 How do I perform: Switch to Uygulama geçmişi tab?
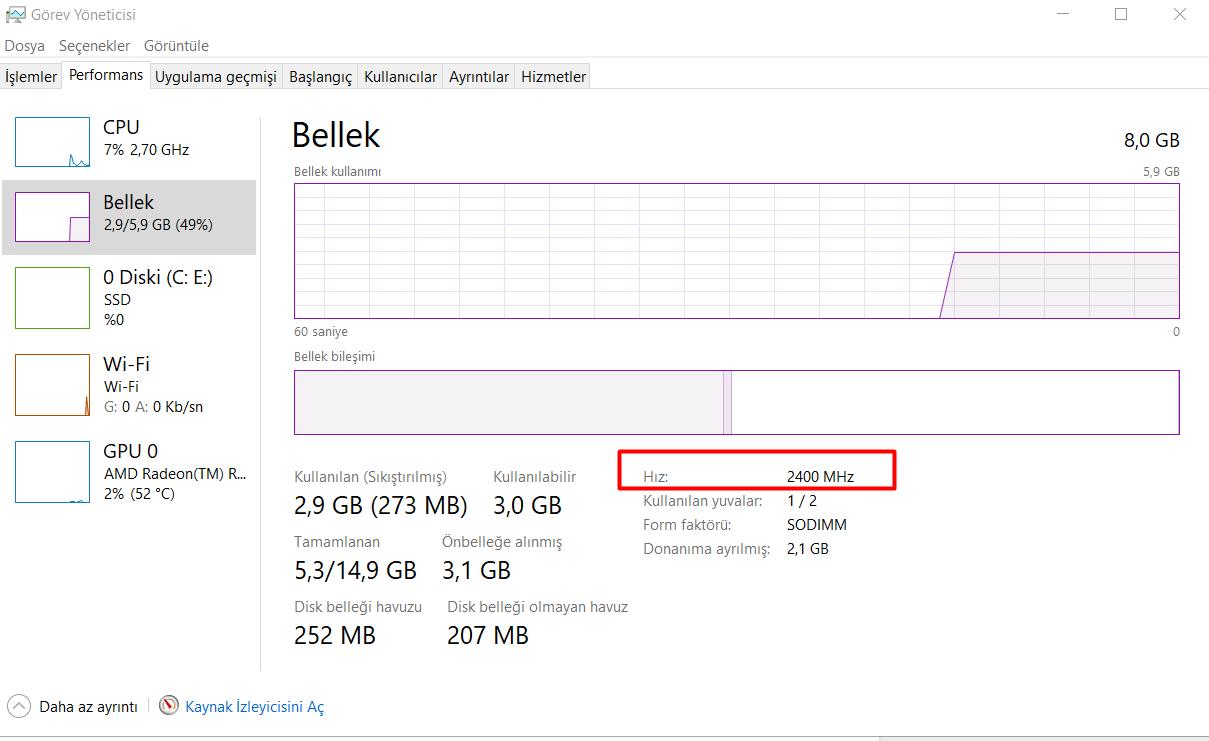215,77
